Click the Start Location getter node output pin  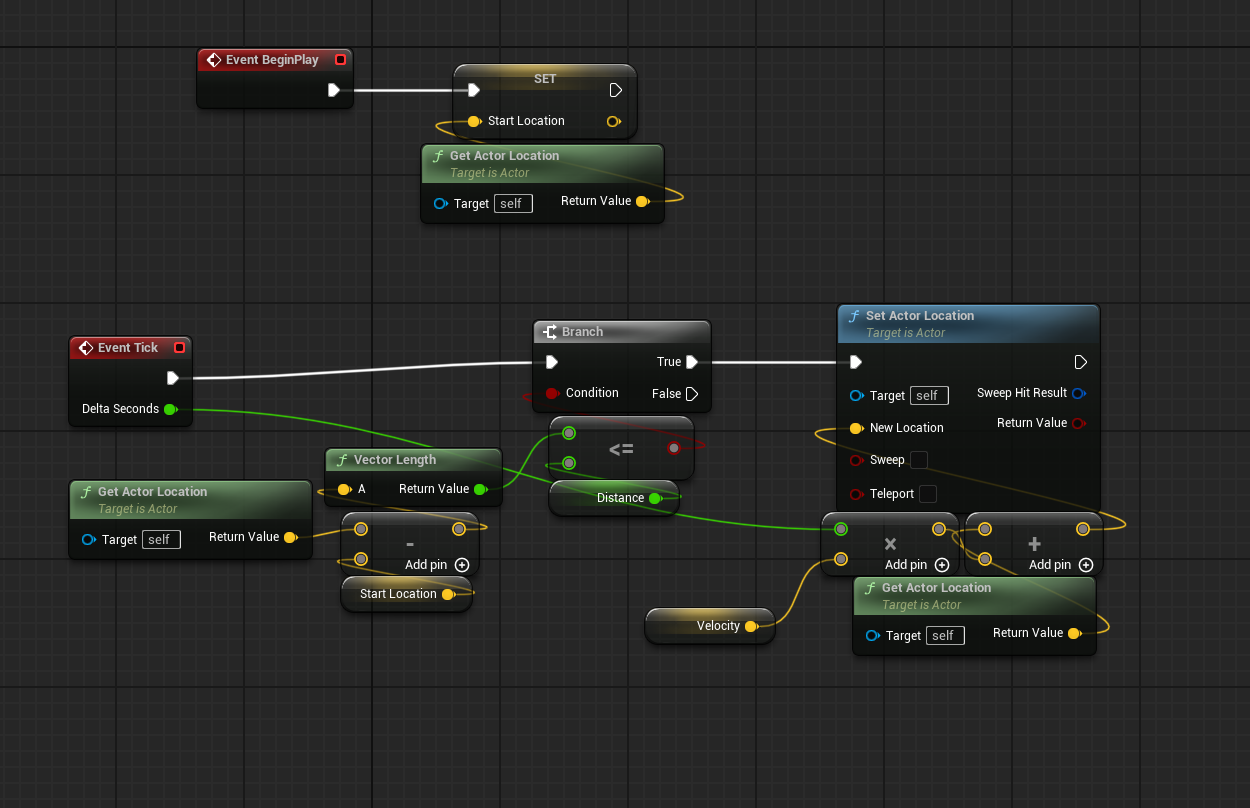coord(448,594)
